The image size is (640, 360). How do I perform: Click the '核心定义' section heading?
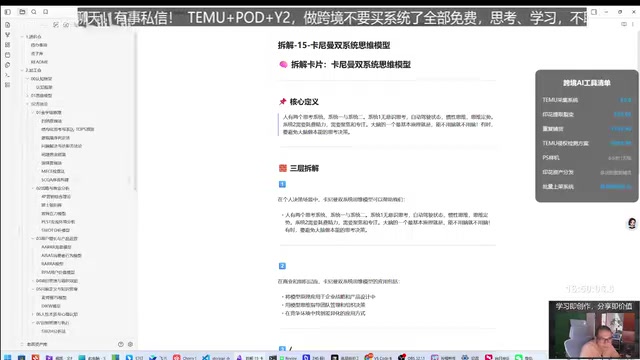point(304,102)
